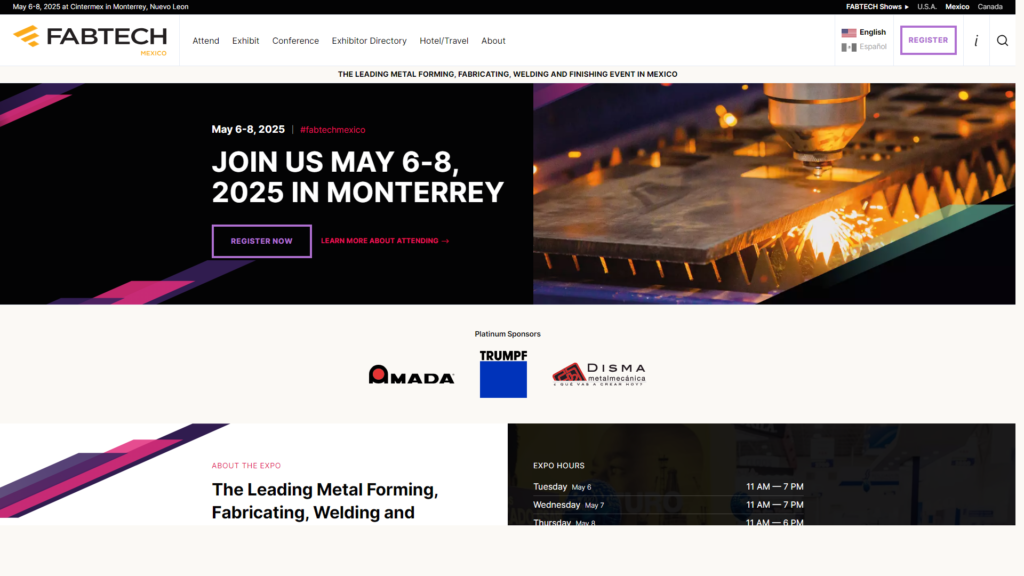Follow Learn More About Attending link
Screen dimensions: 1024x576
pos(385,241)
